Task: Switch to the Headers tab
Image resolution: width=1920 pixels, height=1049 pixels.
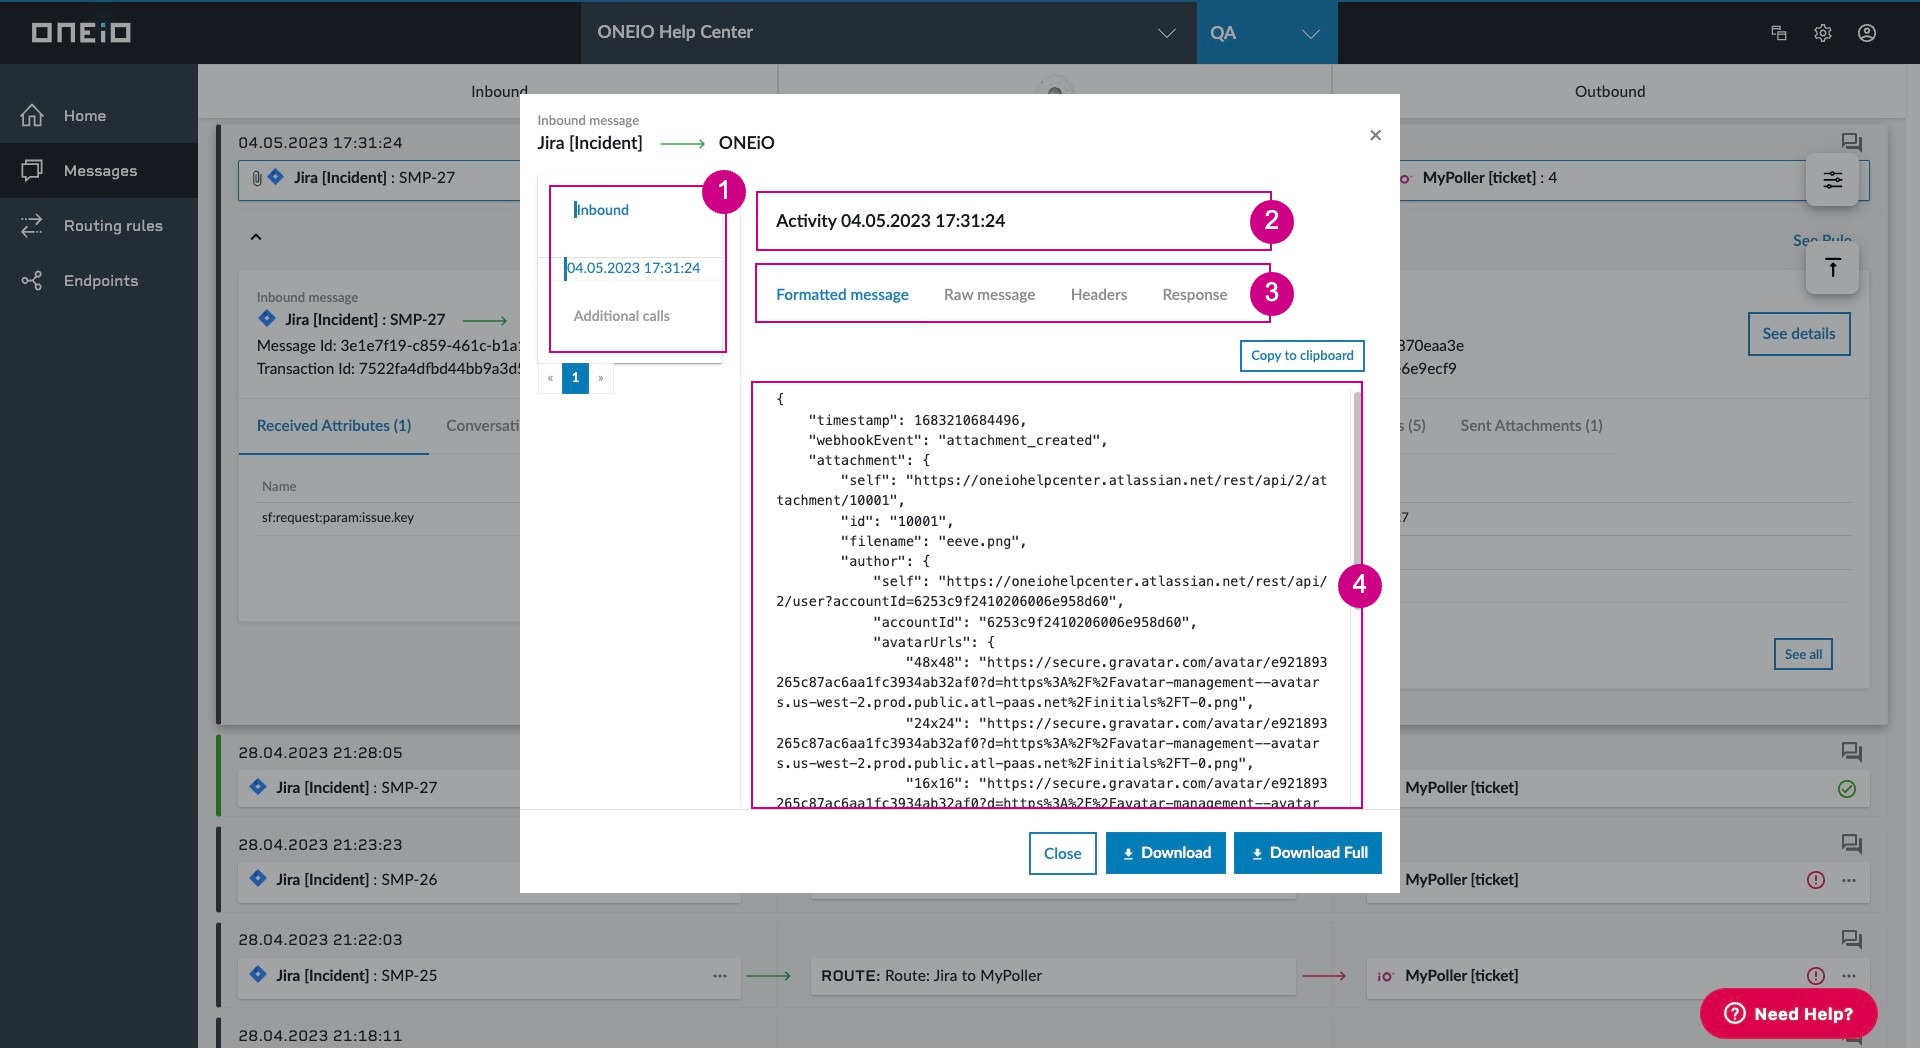Action: pyautogui.click(x=1098, y=295)
